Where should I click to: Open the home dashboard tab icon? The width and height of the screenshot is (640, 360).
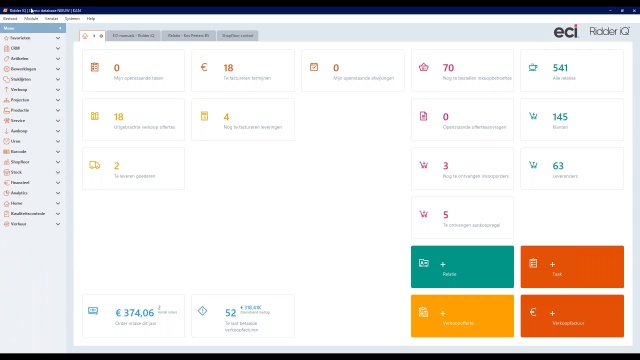[85, 36]
